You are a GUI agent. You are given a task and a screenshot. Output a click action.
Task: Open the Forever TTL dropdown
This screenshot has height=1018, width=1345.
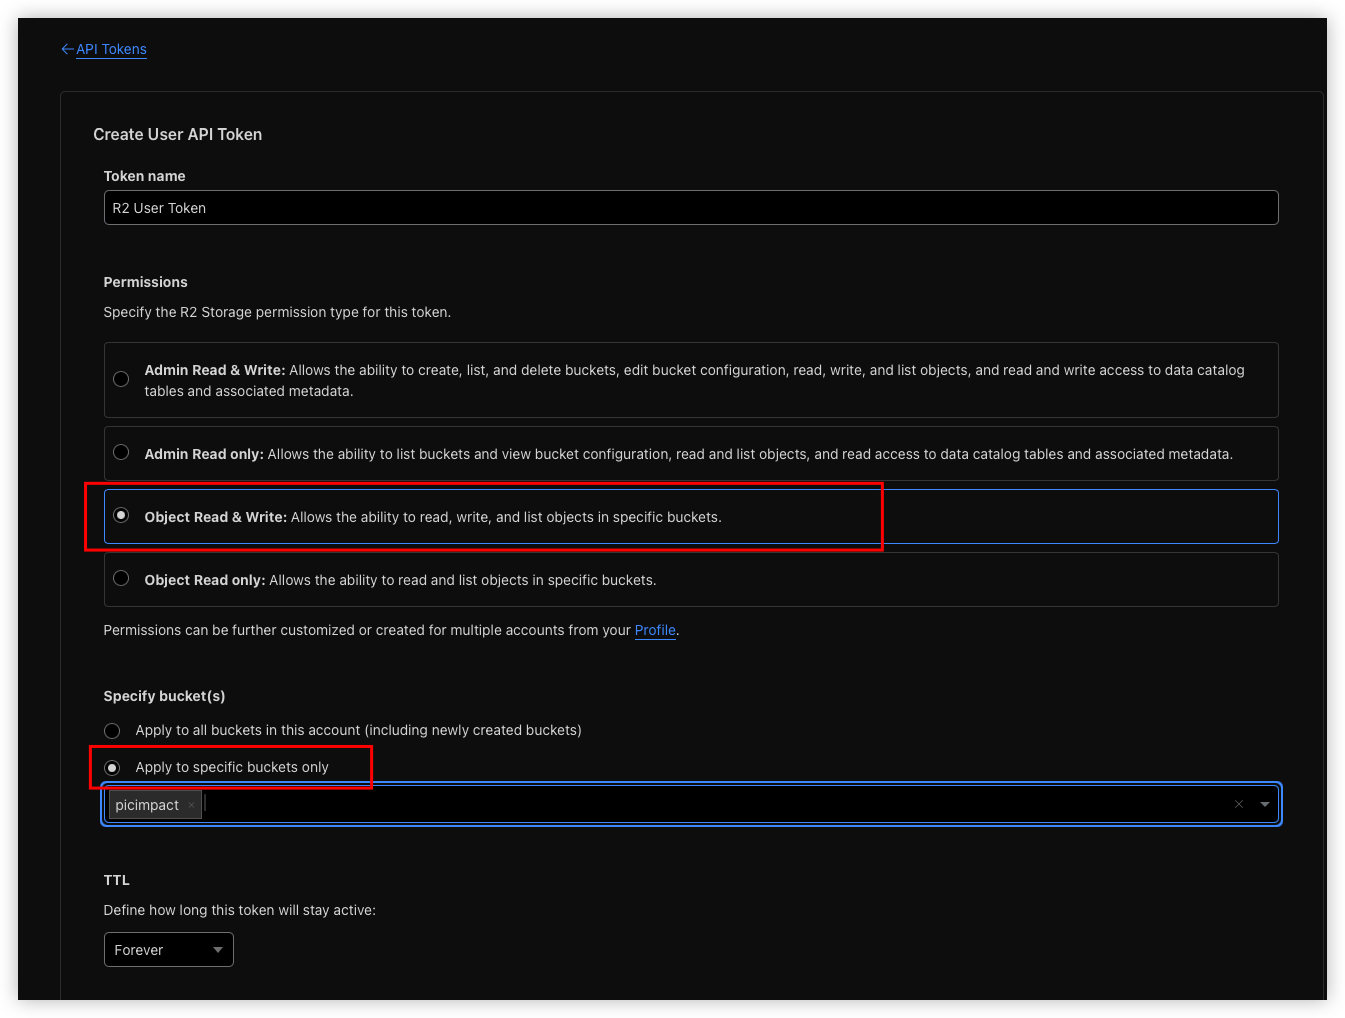click(169, 950)
